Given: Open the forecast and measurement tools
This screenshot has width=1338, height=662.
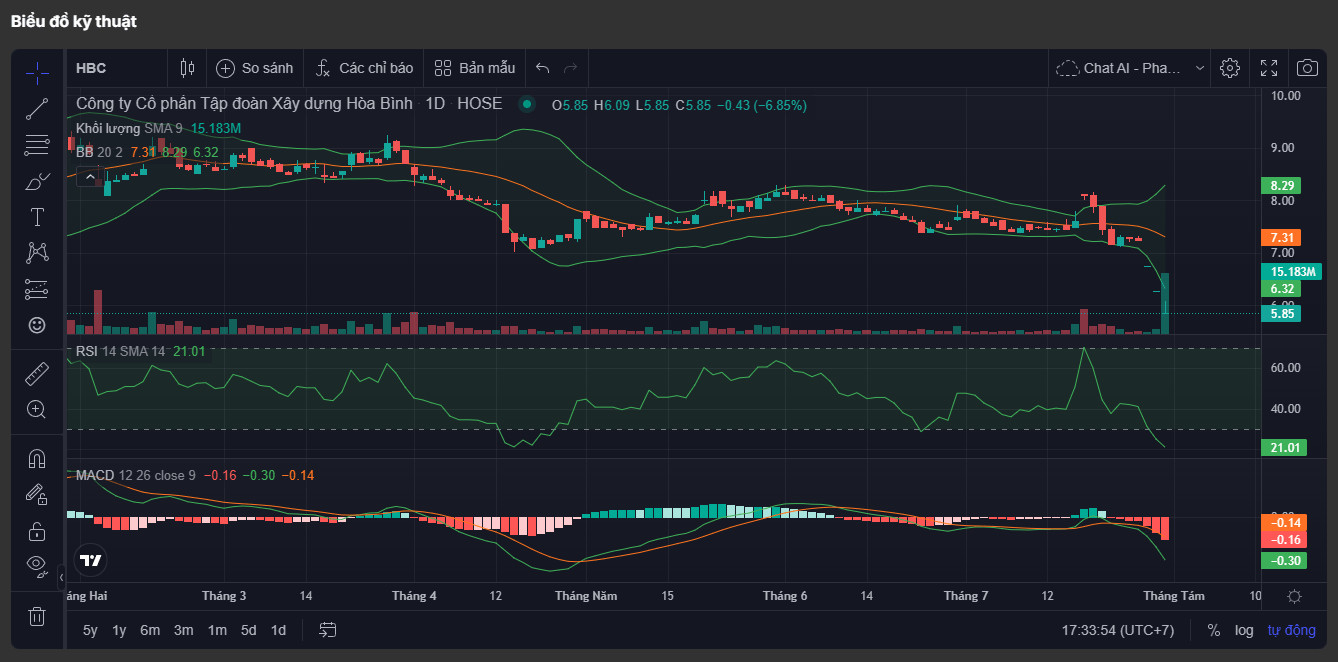Looking at the screenshot, I should point(37,289).
